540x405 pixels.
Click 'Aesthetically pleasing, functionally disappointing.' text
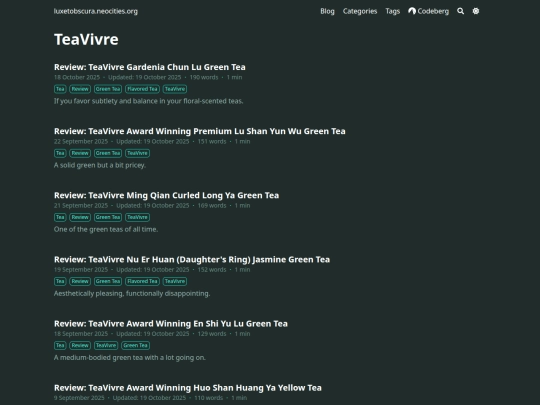[x=132, y=293]
